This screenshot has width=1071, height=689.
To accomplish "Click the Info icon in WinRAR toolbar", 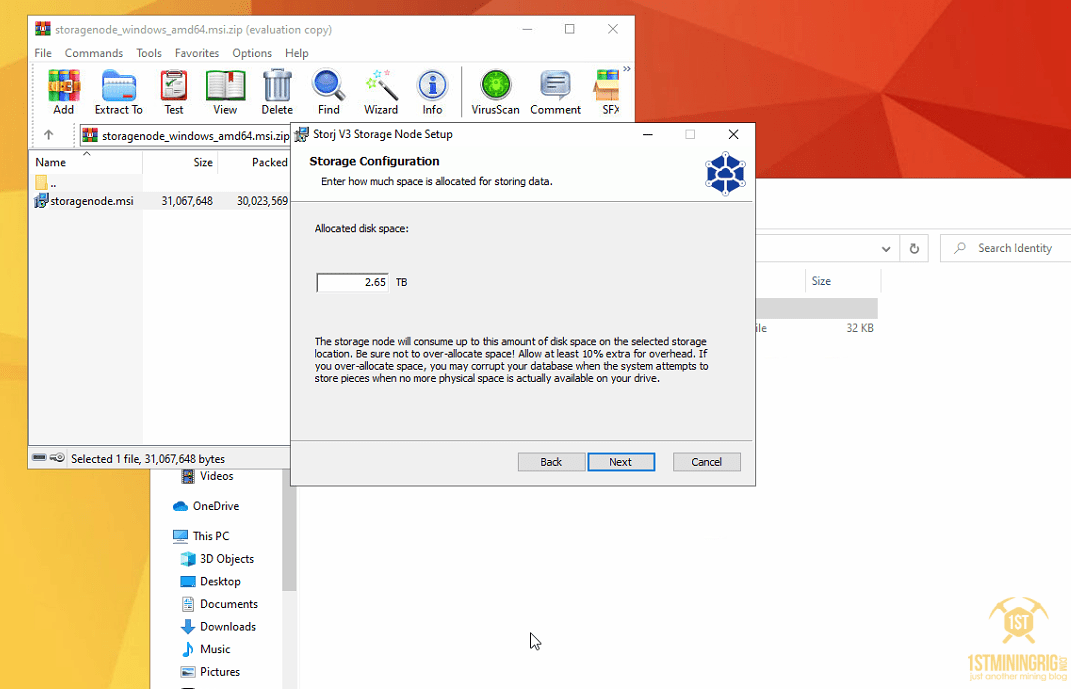I will 432,92.
